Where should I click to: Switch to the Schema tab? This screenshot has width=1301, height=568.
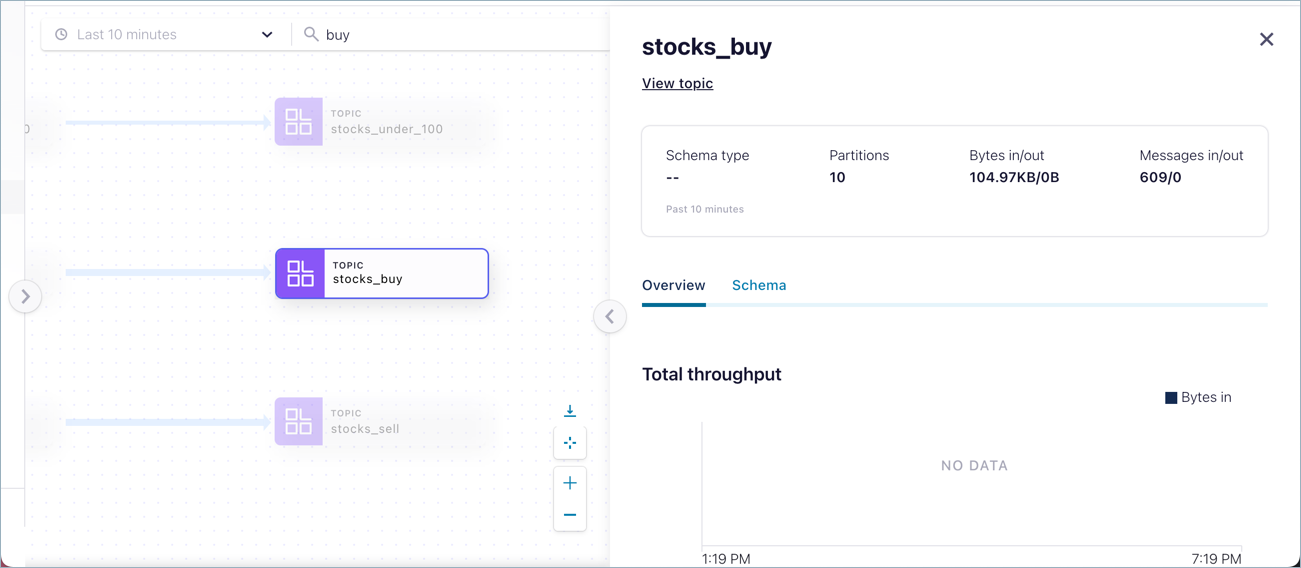coord(759,285)
